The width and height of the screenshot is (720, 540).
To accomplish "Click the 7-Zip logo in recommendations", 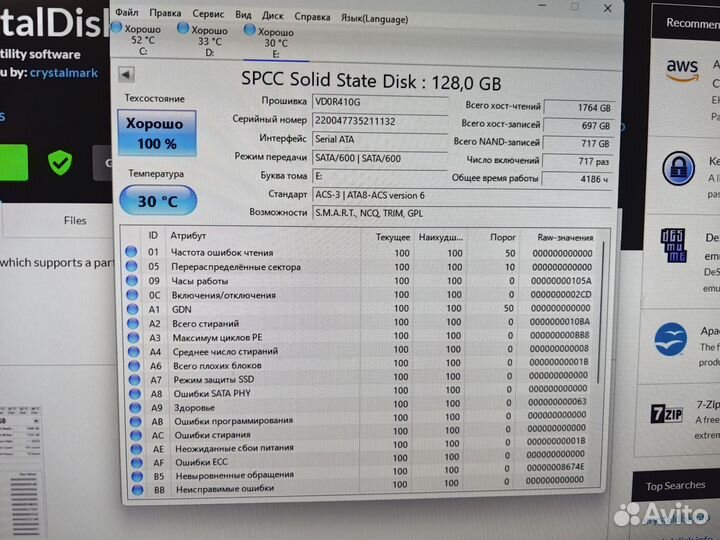I will tap(667, 414).
